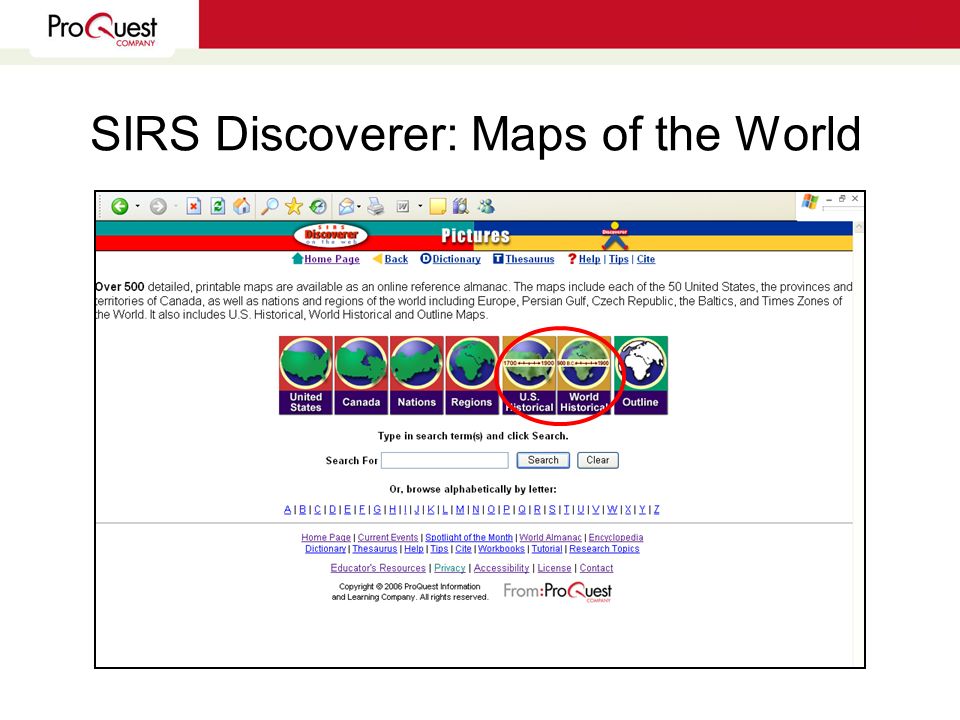Screen dimensions: 960x720
Task: Expand the Edit with Word dropdown arrow
Action: pyautogui.click(x=420, y=206)
